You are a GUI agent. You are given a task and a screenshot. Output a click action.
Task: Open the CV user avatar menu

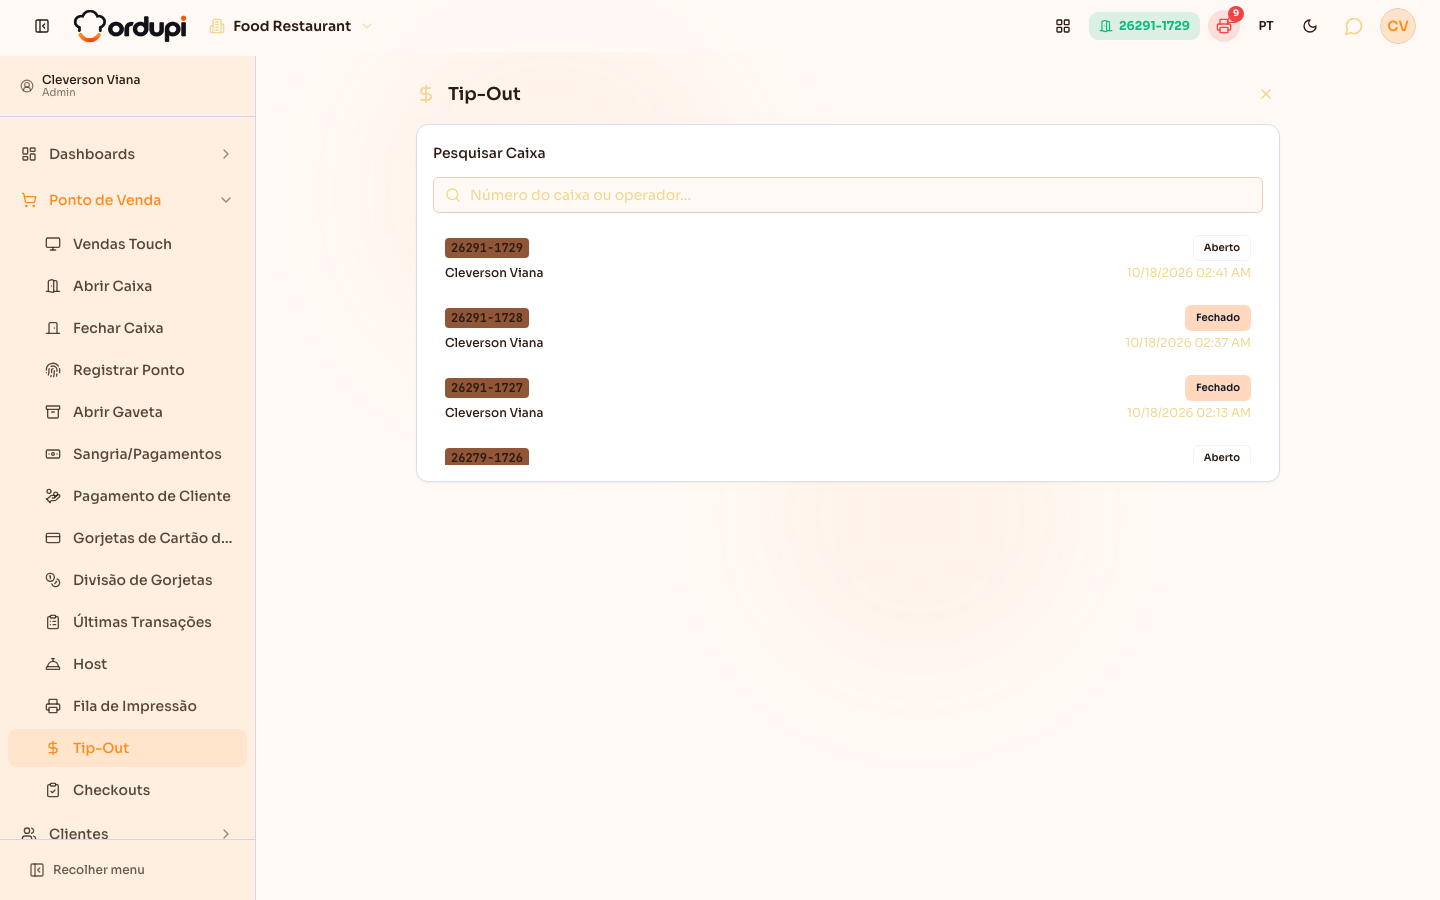pos(1398,26)
